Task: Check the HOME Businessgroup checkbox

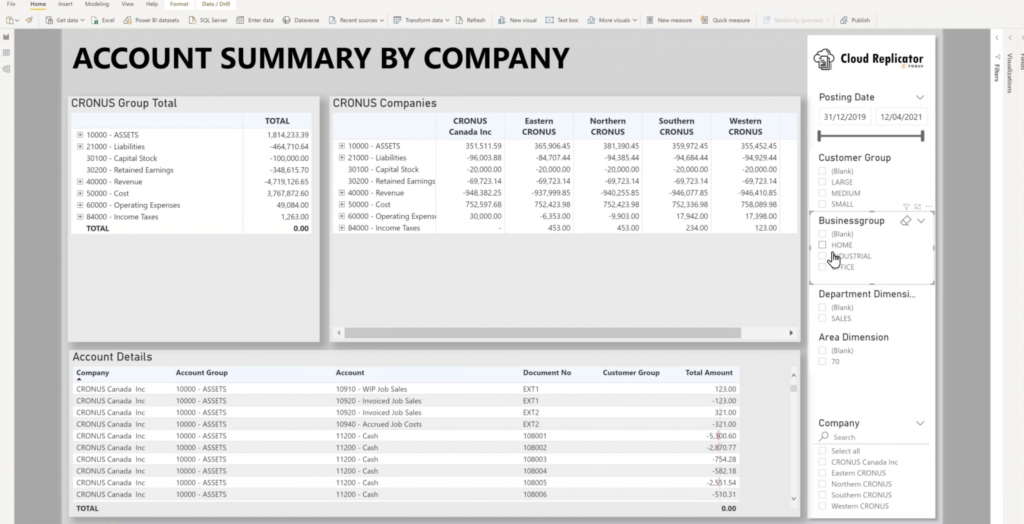Action: pyautogui.click(x=823, y=245)
